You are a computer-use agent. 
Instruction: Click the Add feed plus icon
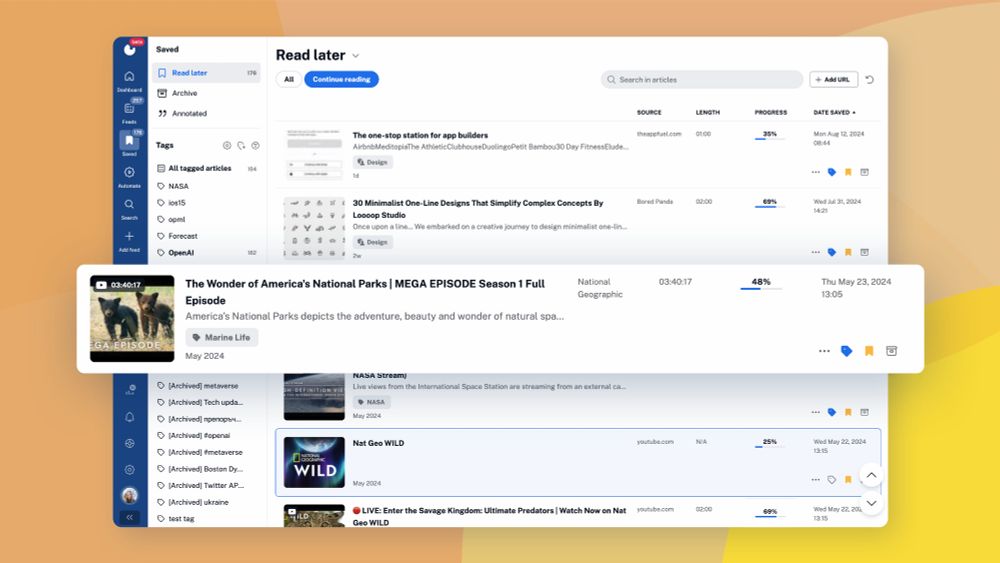coord(129,236)
